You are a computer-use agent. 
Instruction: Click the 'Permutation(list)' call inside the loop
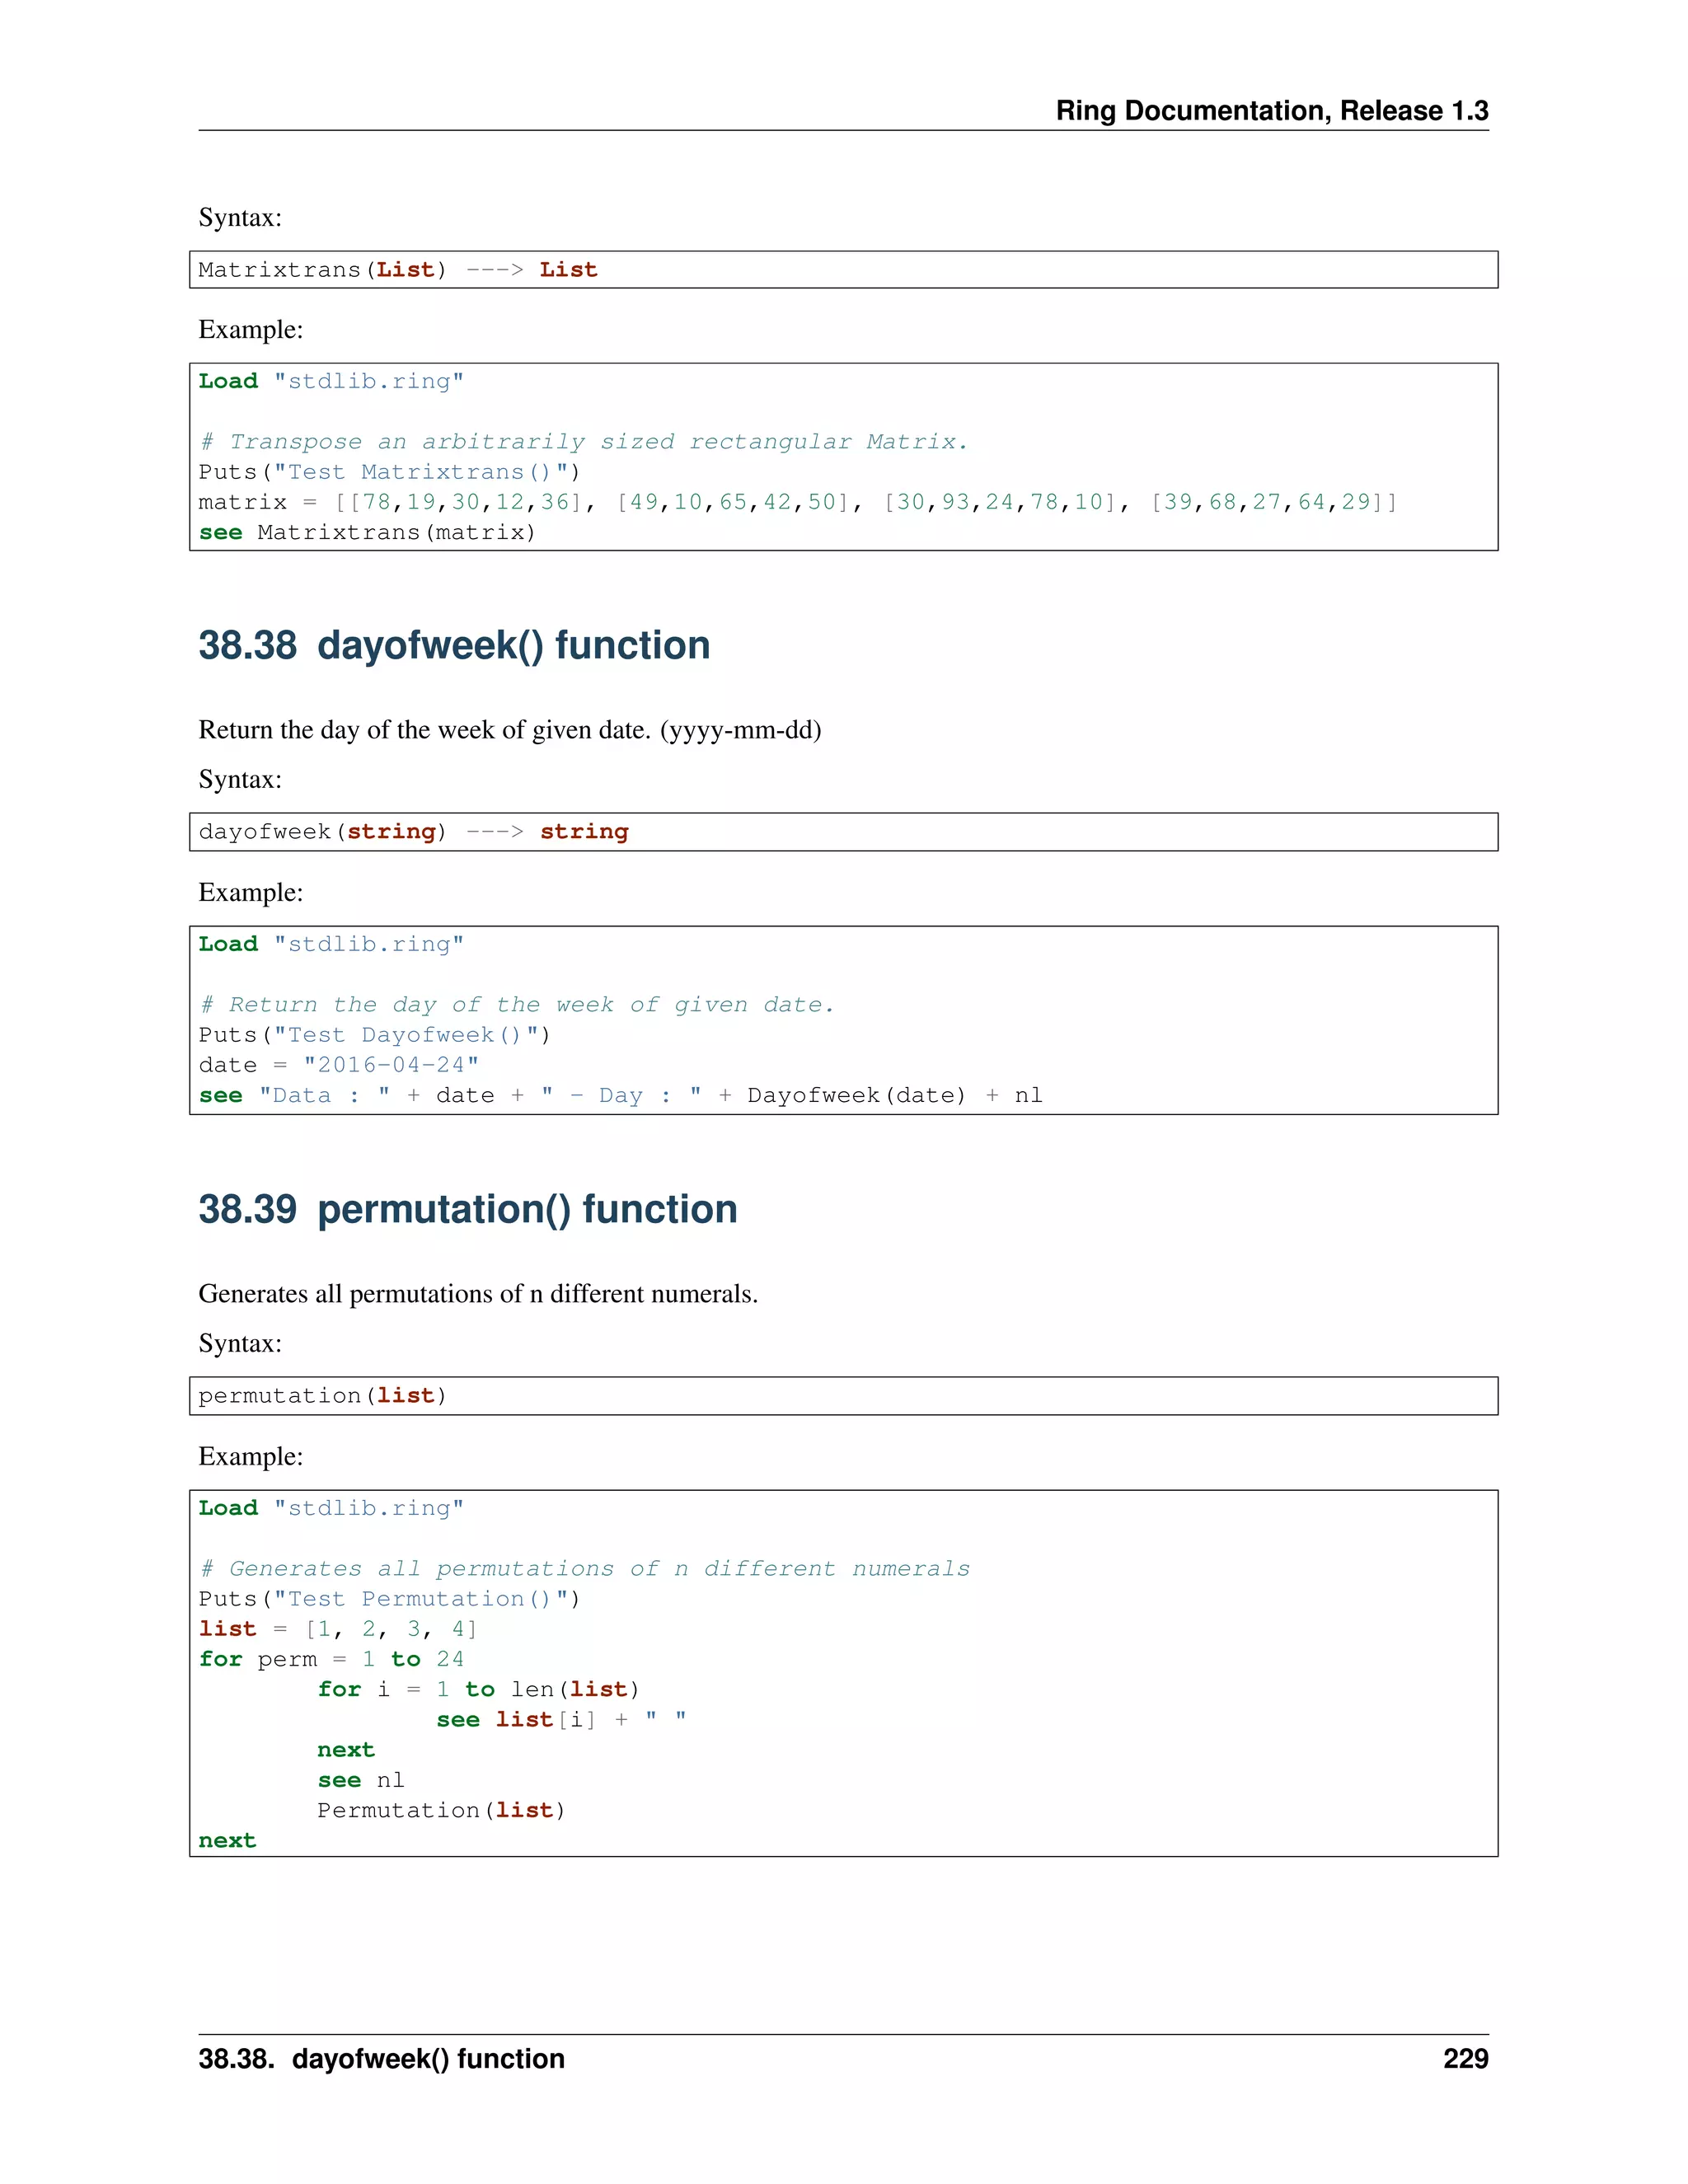441,1811
